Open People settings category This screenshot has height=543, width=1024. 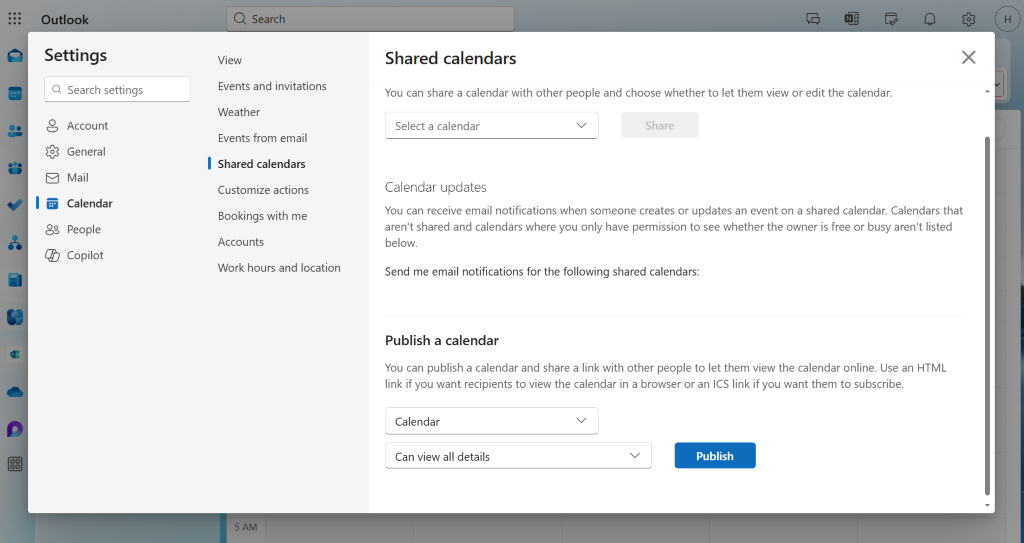84,229
